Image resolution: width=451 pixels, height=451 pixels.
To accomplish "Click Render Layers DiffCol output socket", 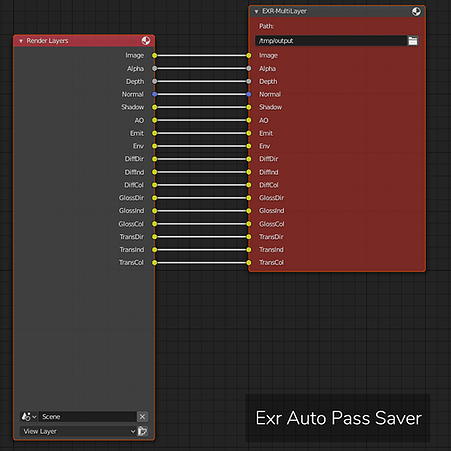I will [154, 185].
